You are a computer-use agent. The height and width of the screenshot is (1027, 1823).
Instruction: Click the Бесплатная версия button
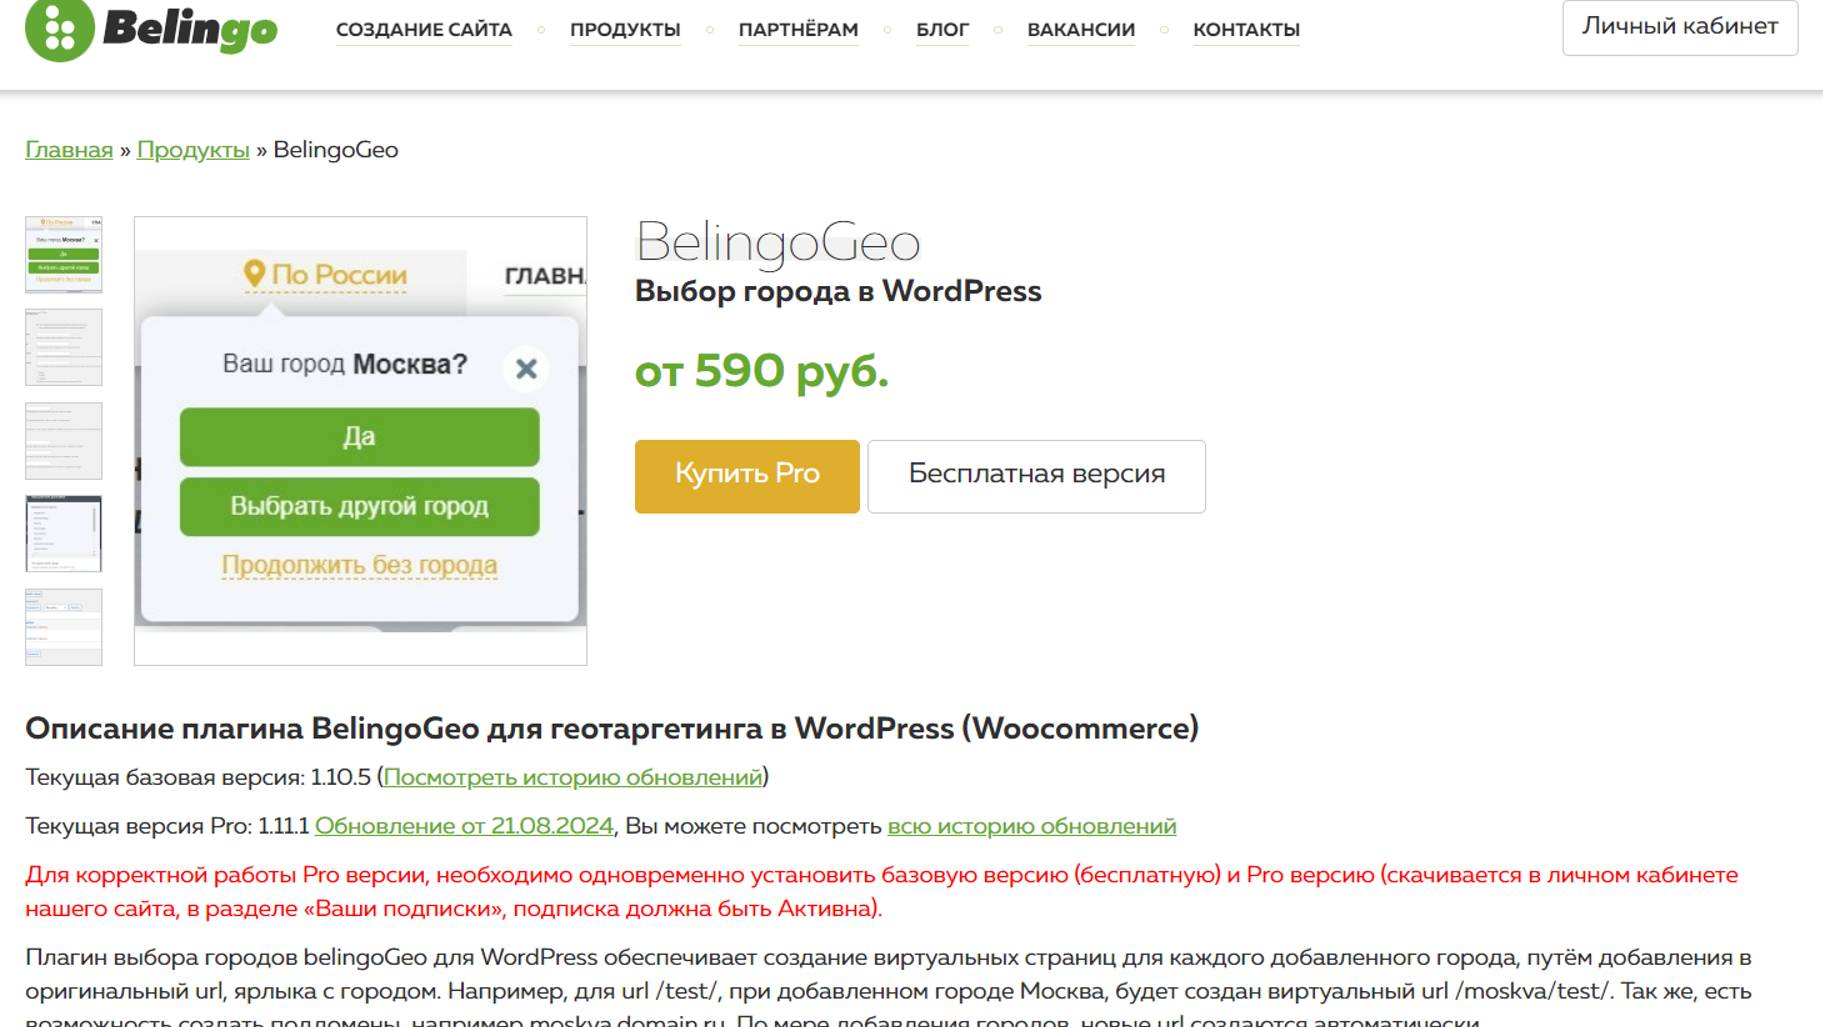pyautogui.click(x=1036, y=476)
